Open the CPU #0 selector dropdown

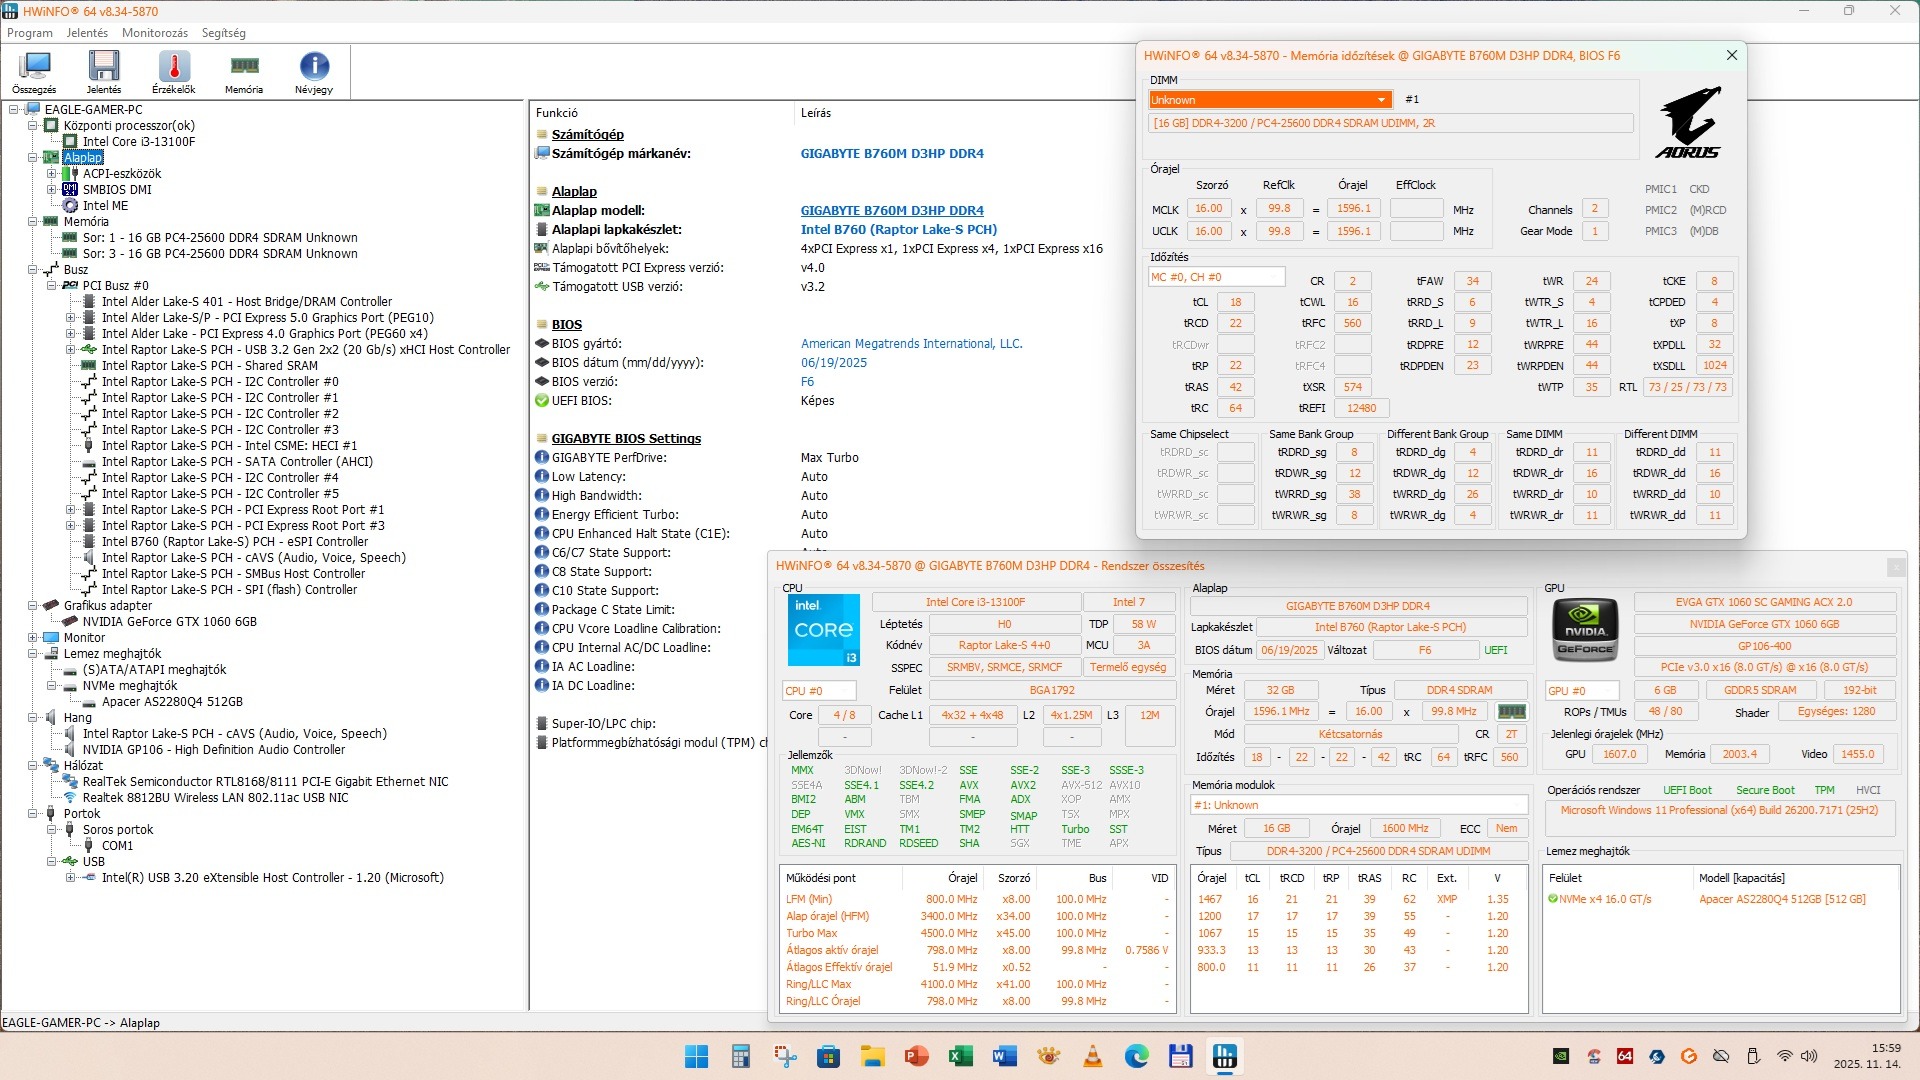pyautogui.click(x=818, y=691)
